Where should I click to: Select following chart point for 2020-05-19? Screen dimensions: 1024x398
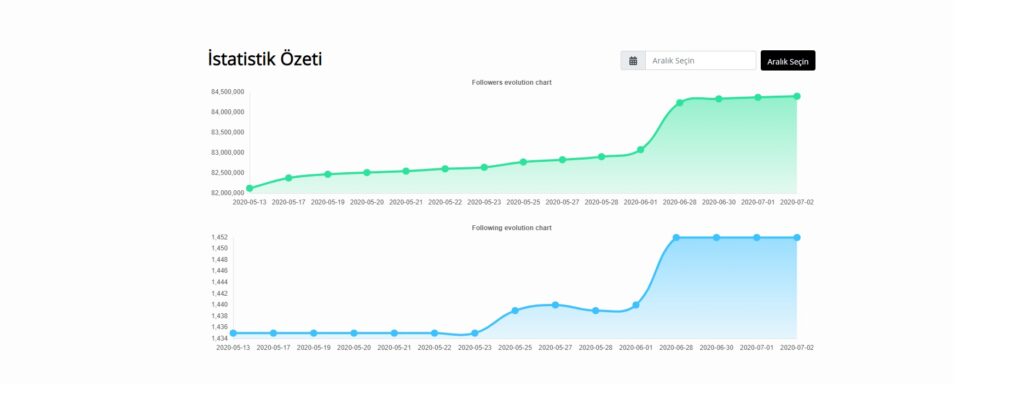coord(313,333)
